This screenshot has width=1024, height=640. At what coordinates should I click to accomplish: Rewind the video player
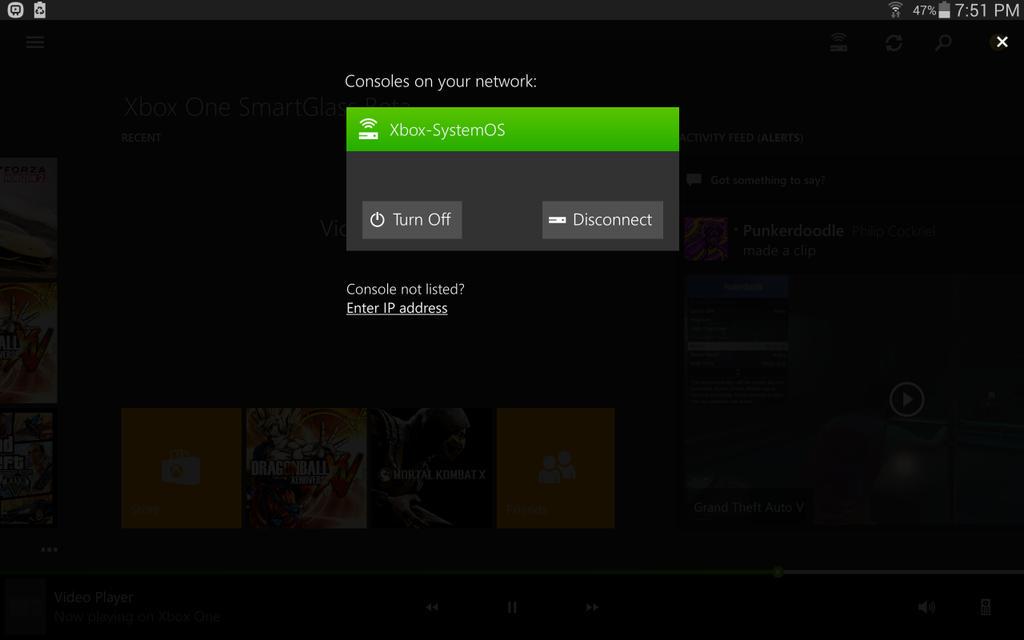point(432,607)
